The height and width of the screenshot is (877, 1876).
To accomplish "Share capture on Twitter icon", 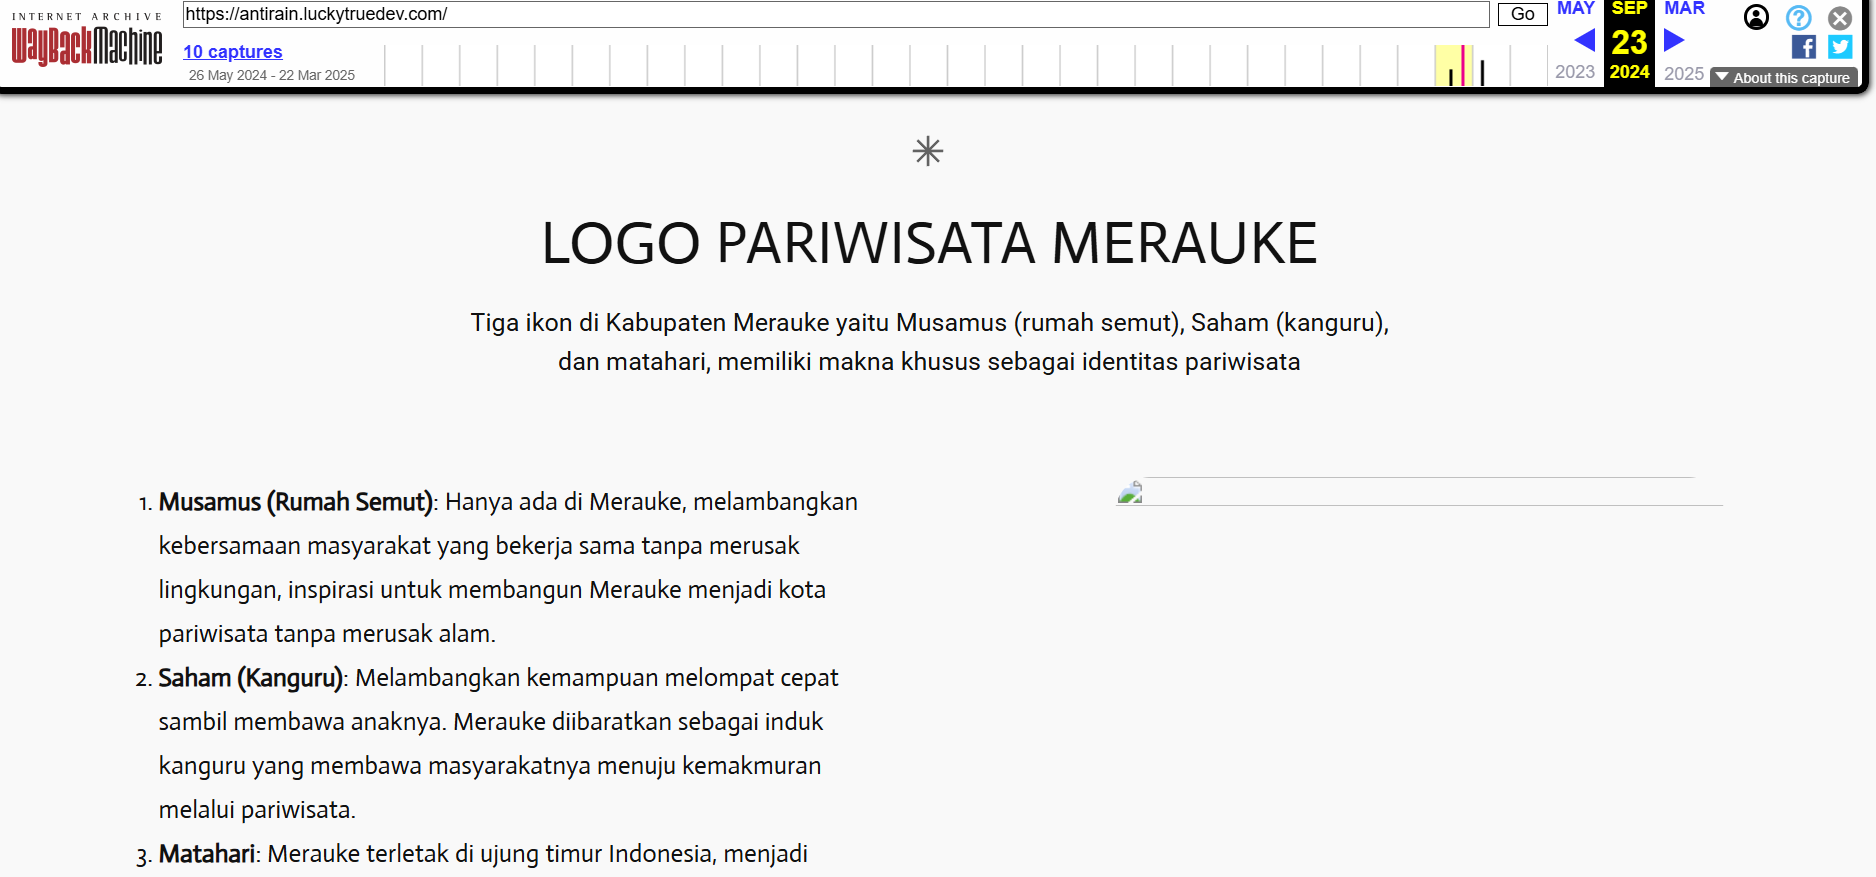I will pyautogui.click(x=1840, y=47).
